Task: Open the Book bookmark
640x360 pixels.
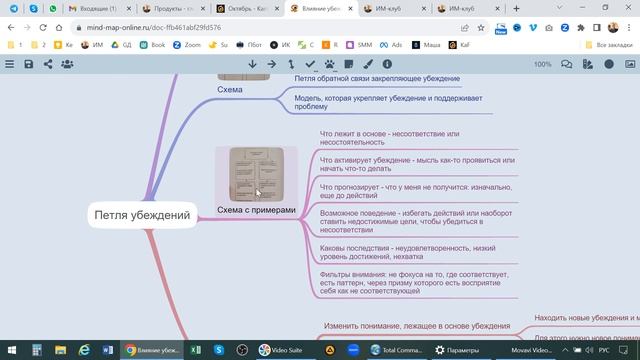Action: (152, 45)
